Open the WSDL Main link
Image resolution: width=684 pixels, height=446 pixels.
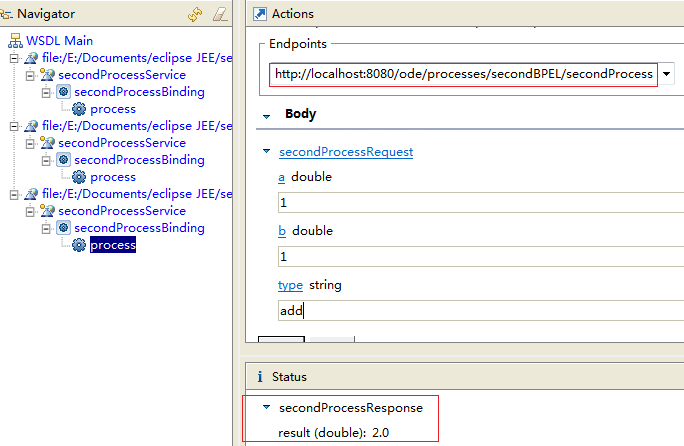click(x=59, y=41)
